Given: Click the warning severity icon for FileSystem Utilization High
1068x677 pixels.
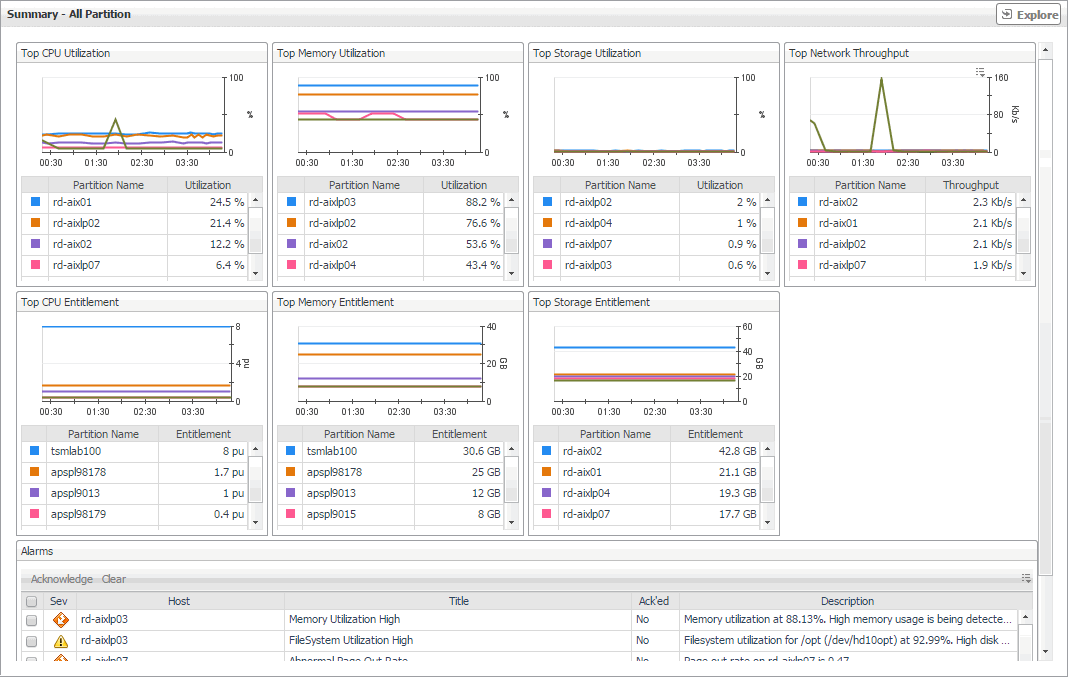Looking at the screenshot, I should [x=60, y=641].
